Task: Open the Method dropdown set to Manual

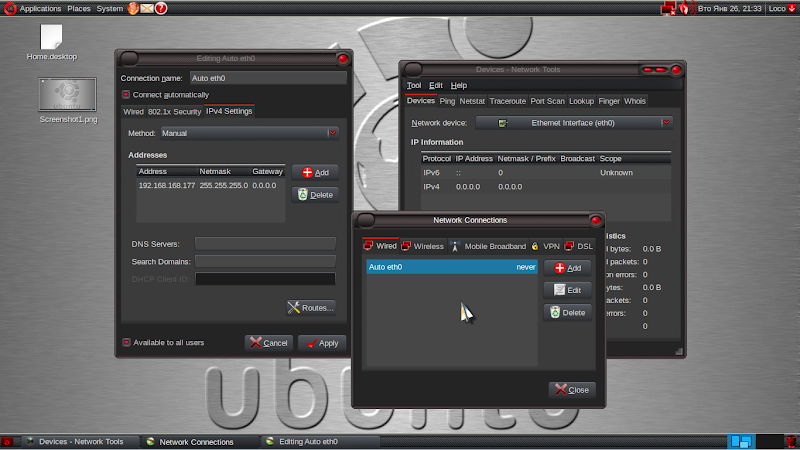Action: 249,133
